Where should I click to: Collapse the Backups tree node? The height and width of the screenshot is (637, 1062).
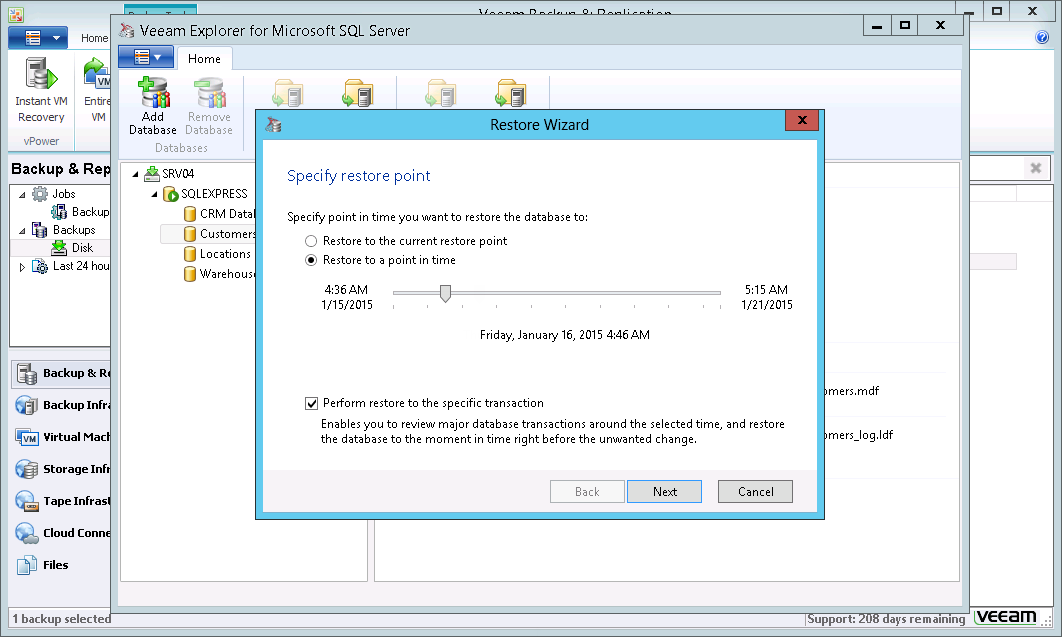22,230
